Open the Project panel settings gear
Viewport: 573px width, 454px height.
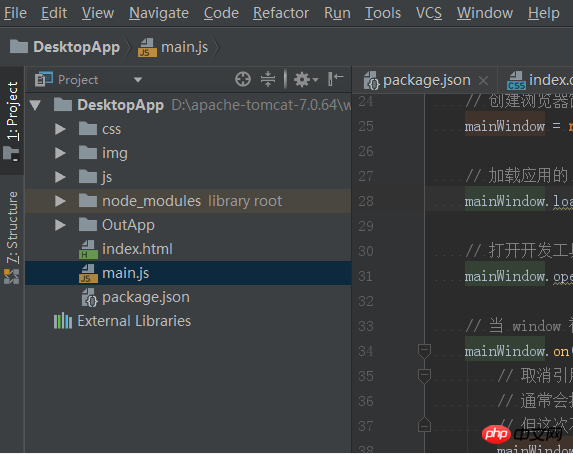306,79
